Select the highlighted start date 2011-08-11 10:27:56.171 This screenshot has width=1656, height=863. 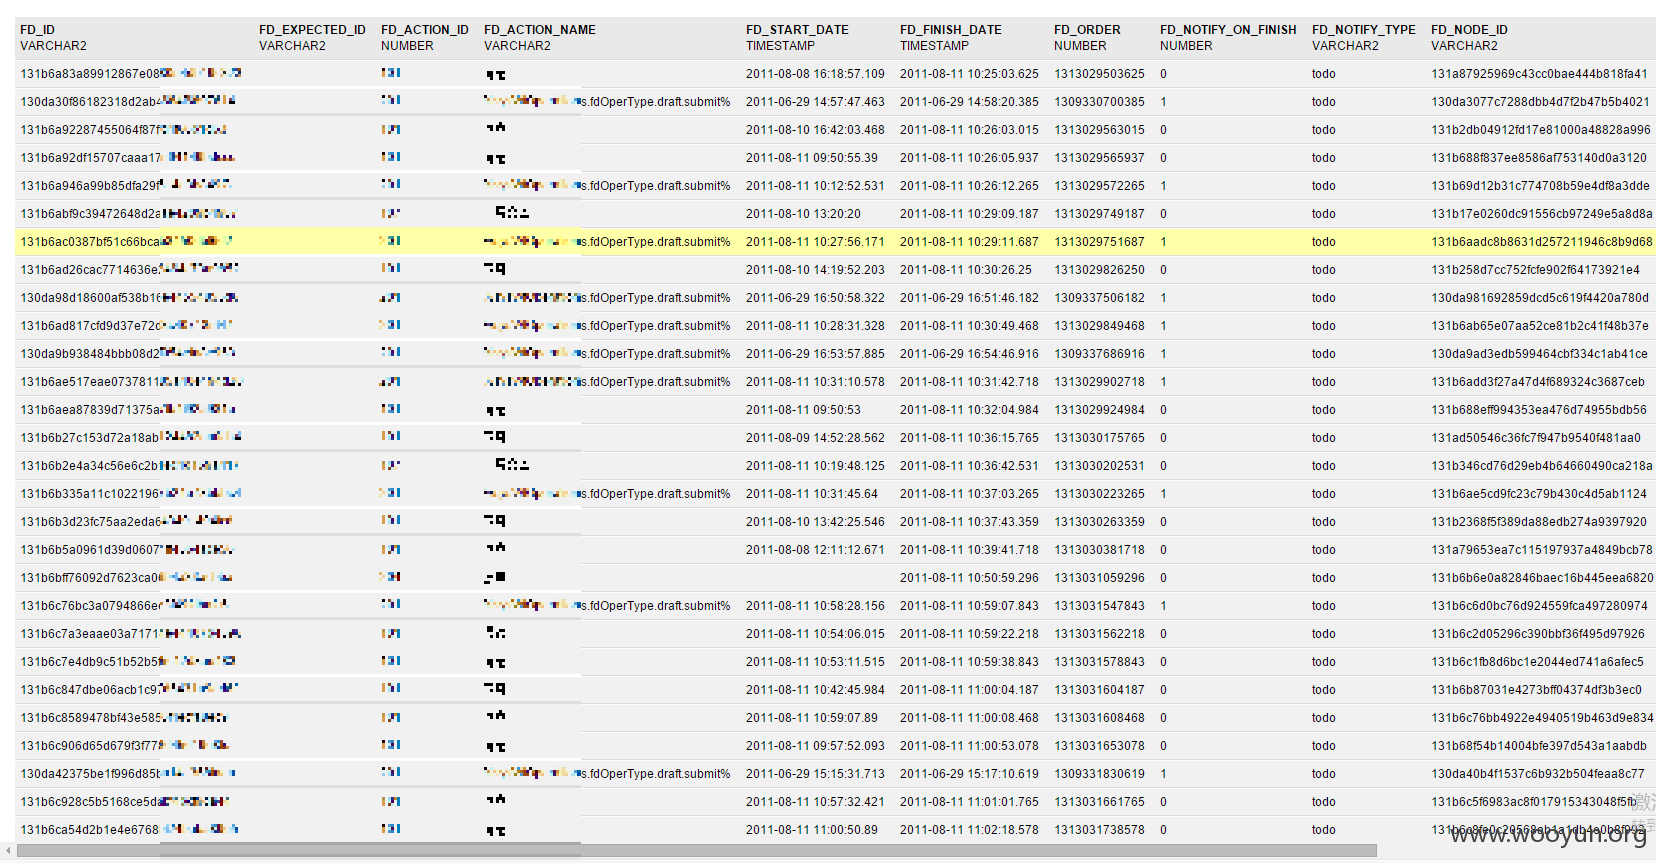coord(815,242)
